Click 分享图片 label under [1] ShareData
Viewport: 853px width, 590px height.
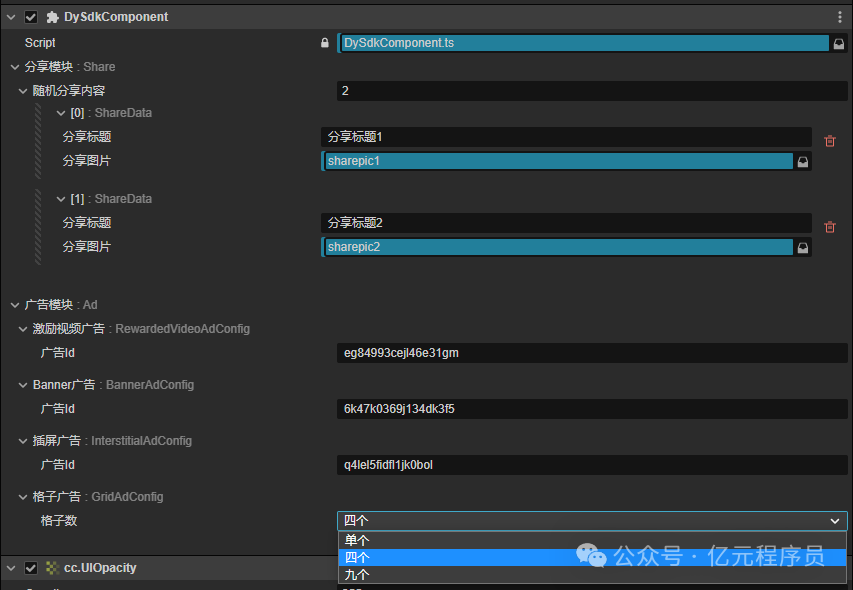coord(86,247)
